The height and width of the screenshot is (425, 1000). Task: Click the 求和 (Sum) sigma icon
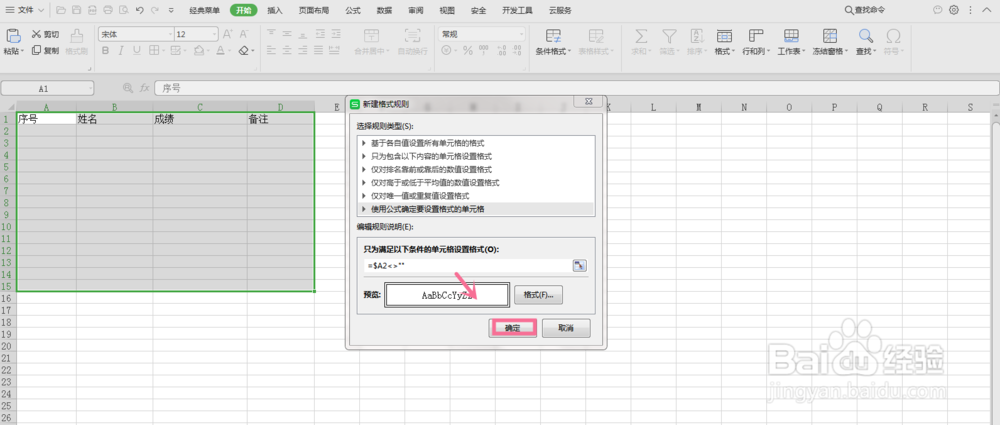(641, 36)
